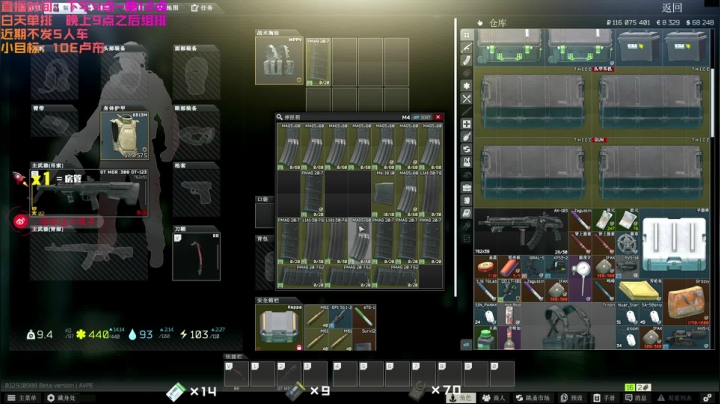Click the small button at stash sidebar bottom
This screenshot has height=404, width=720.
[x=466, y=344]
